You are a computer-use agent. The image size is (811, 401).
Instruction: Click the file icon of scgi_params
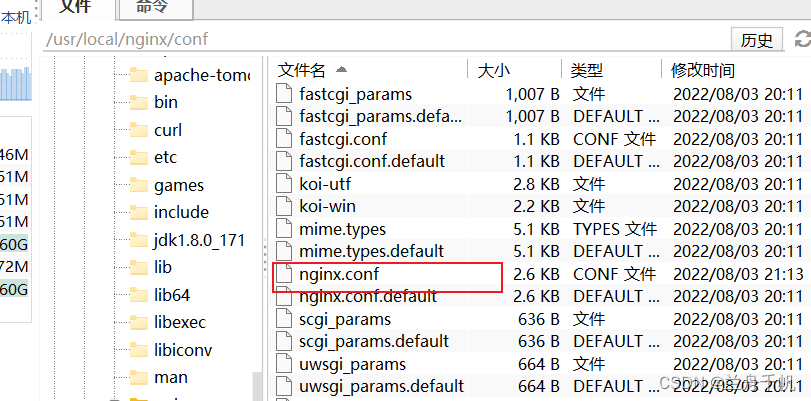[283, 319]
